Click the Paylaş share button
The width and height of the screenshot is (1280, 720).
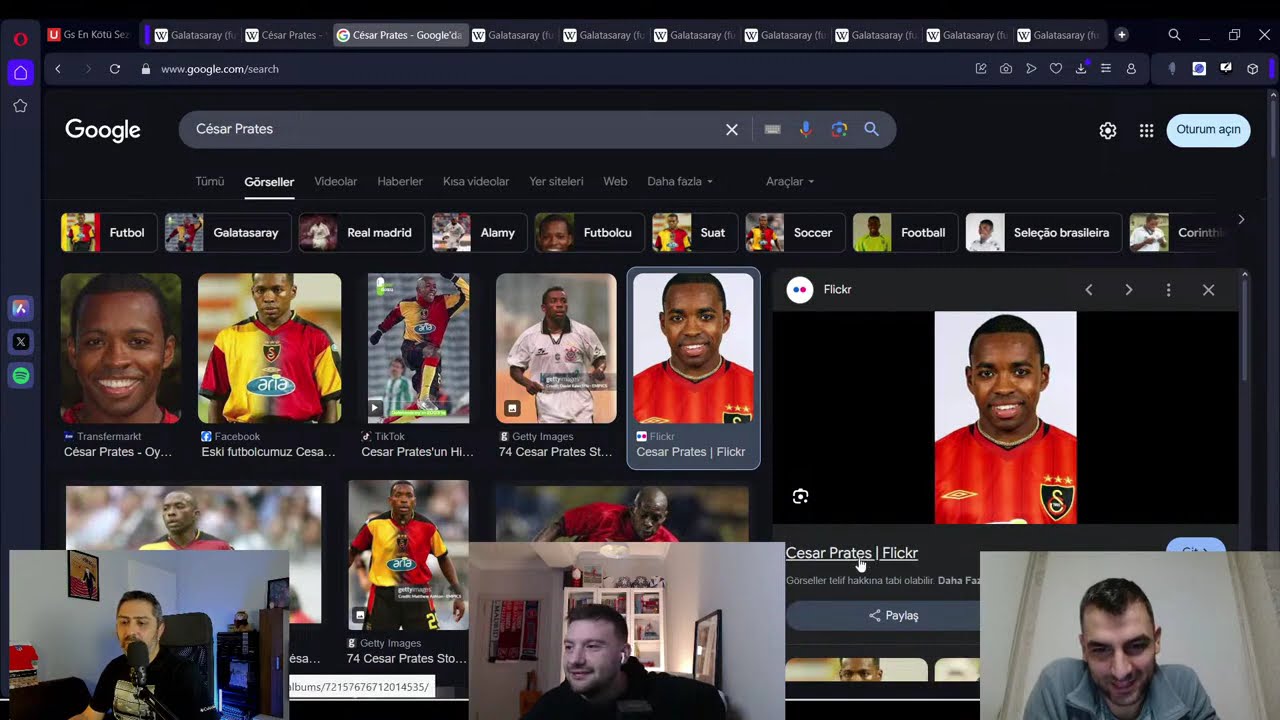pyautogui.click(x=893, y=616)
